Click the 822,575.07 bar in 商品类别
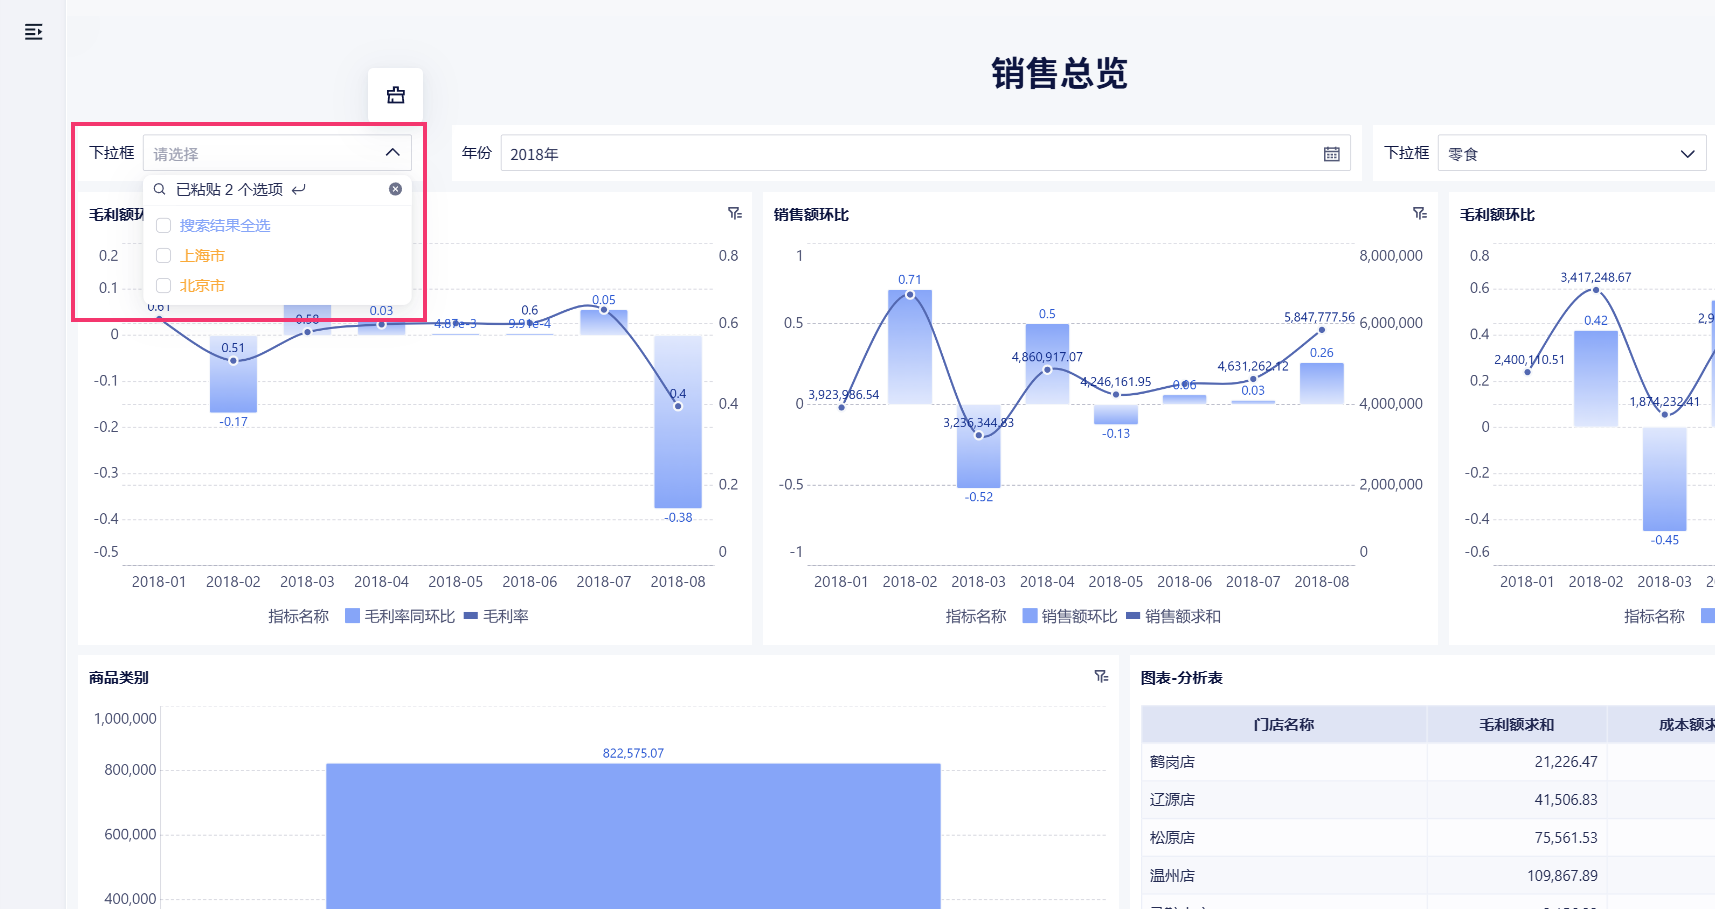The width and height of the screenshot is (1715, 909). [x=633, y=836]
